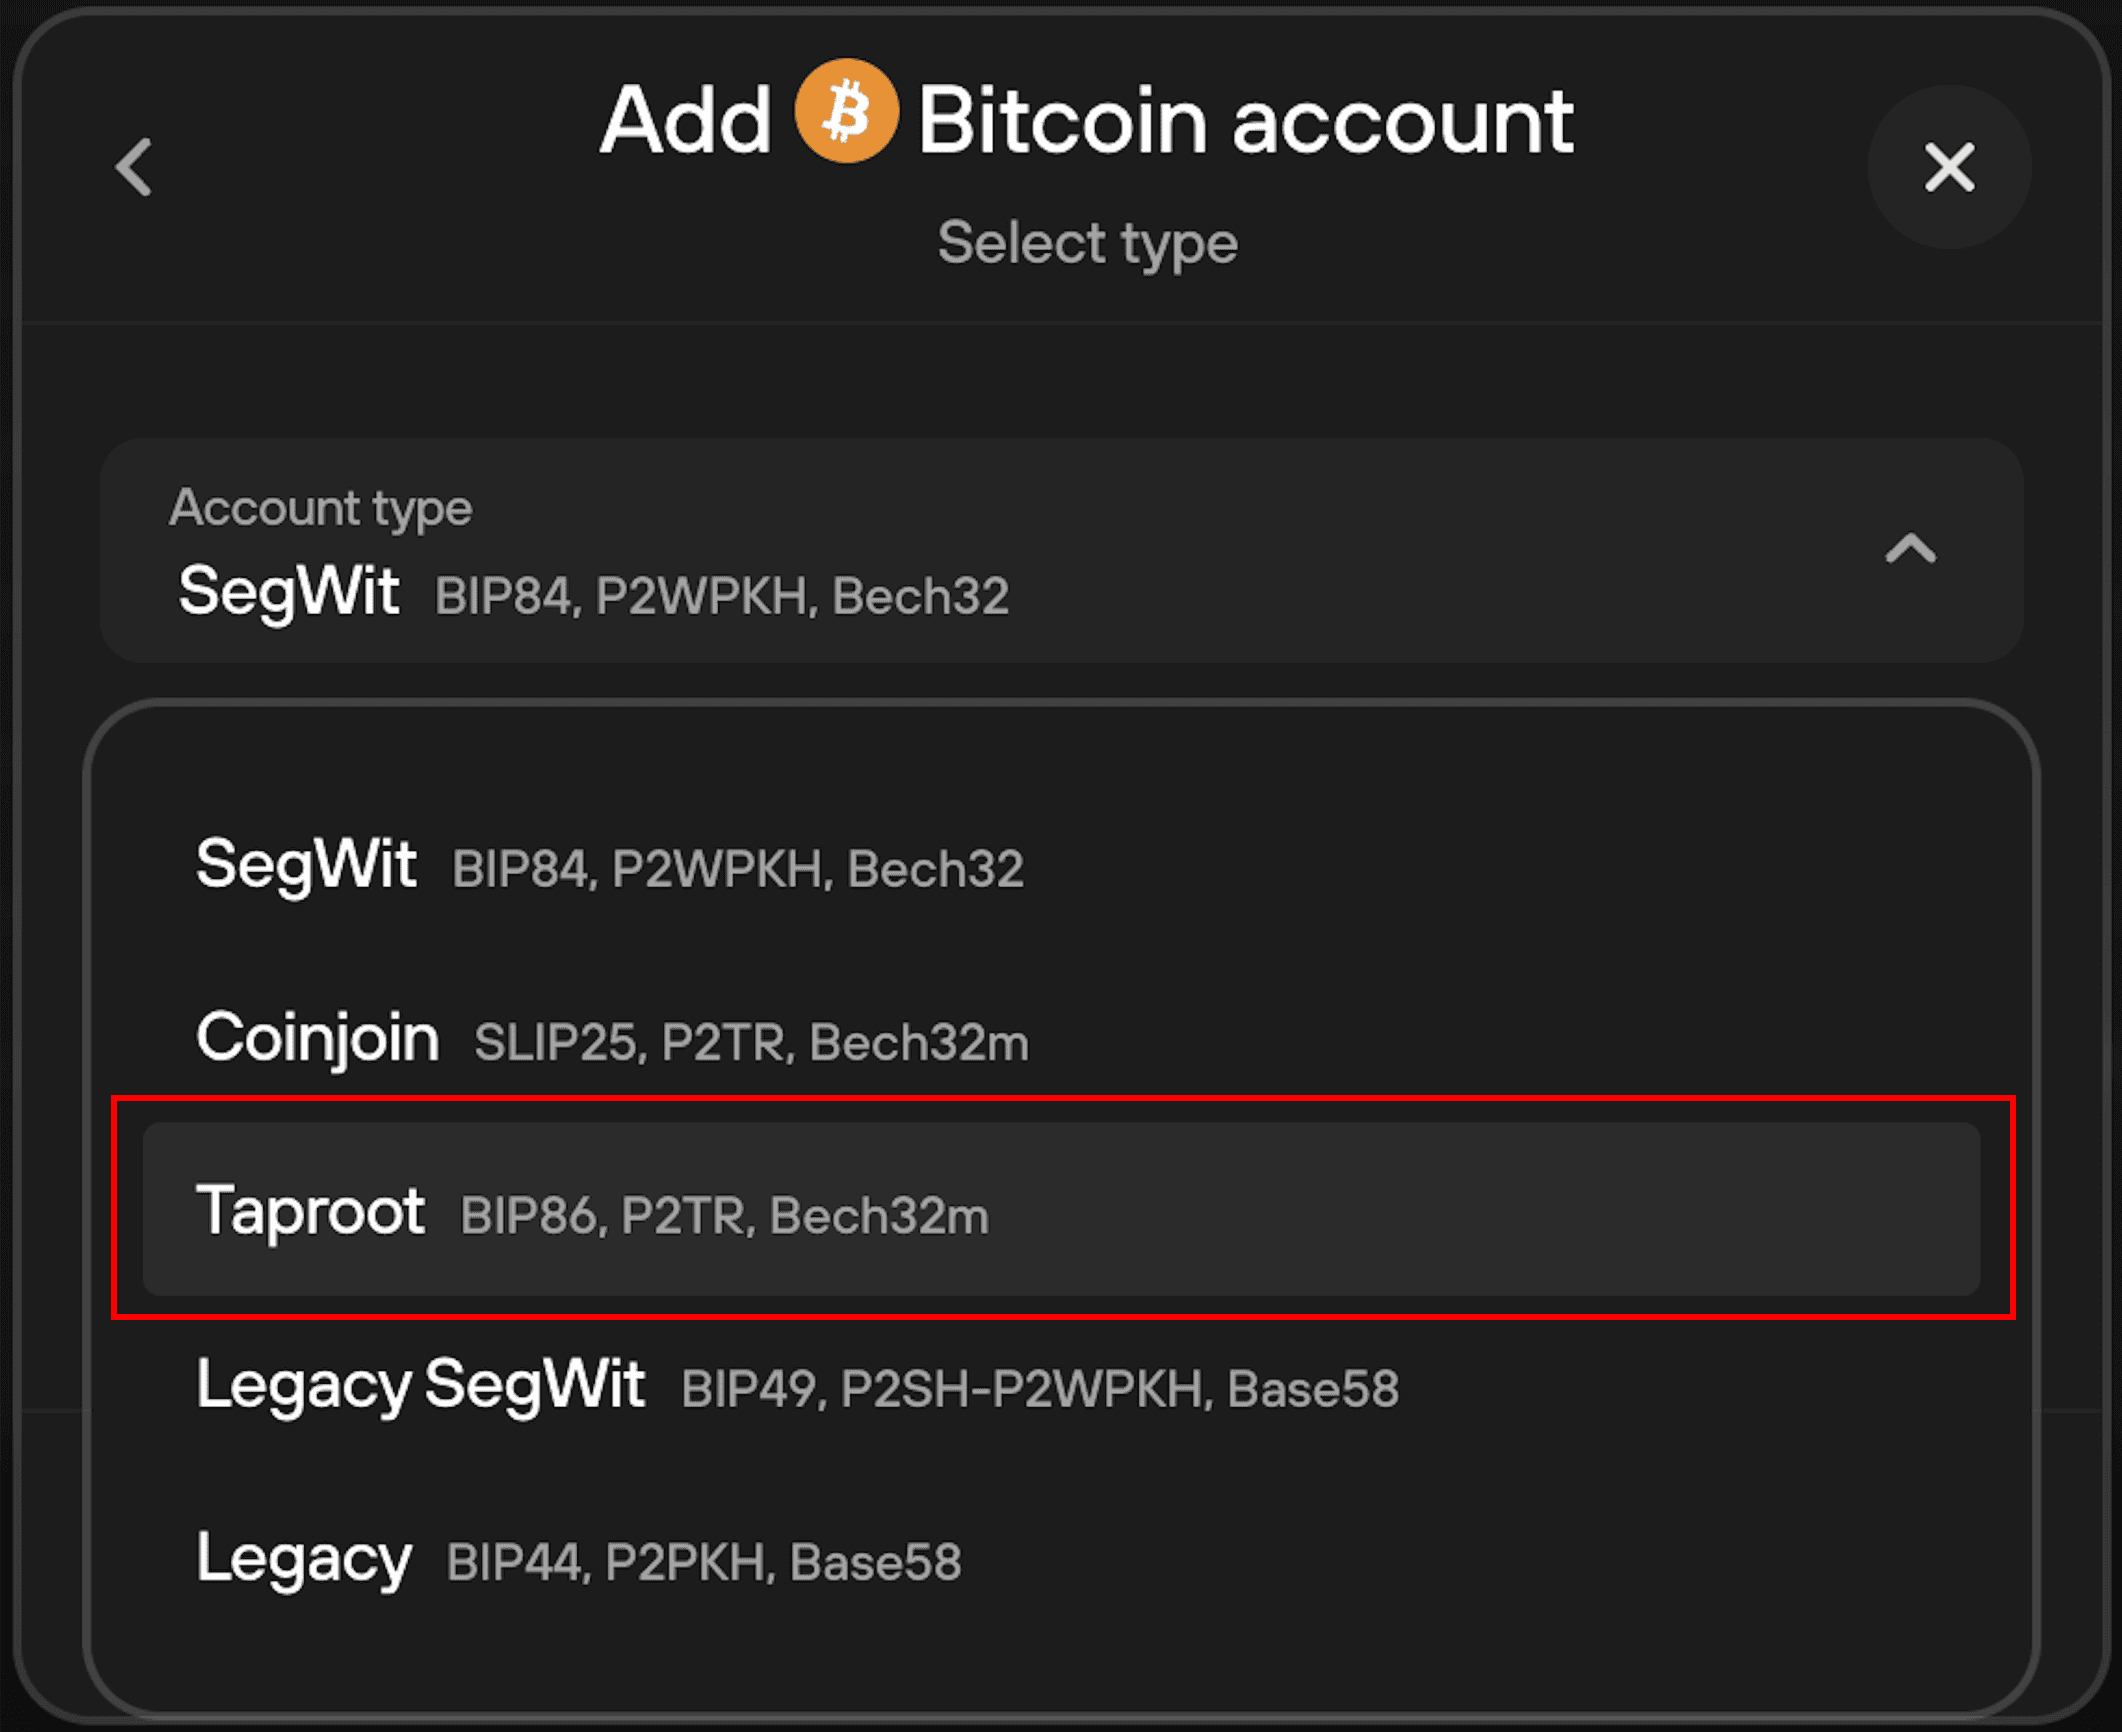Click 'BIP49, P2SH-P2WPKH, Base58' description text
Viewport: 2122px width, 1732px height.
click(x=1040, y=1388)
